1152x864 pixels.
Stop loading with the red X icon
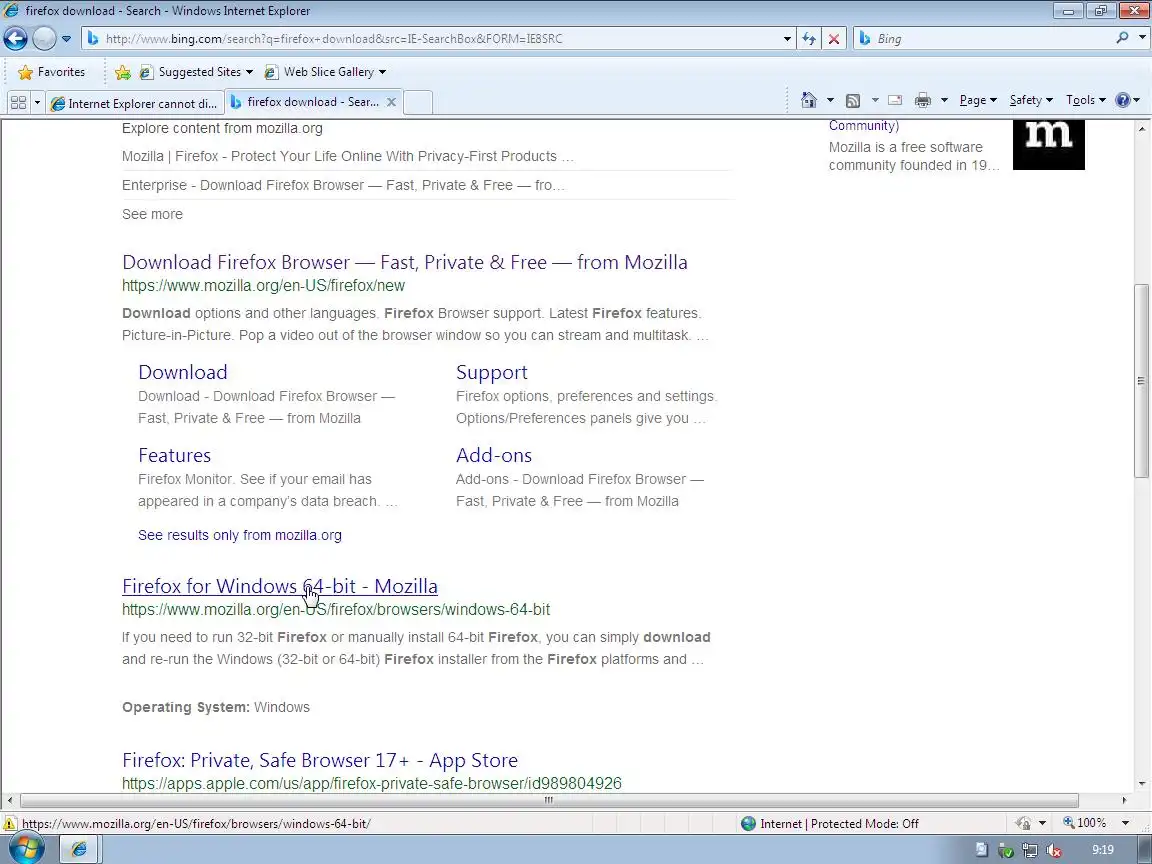tap(834, 38)
